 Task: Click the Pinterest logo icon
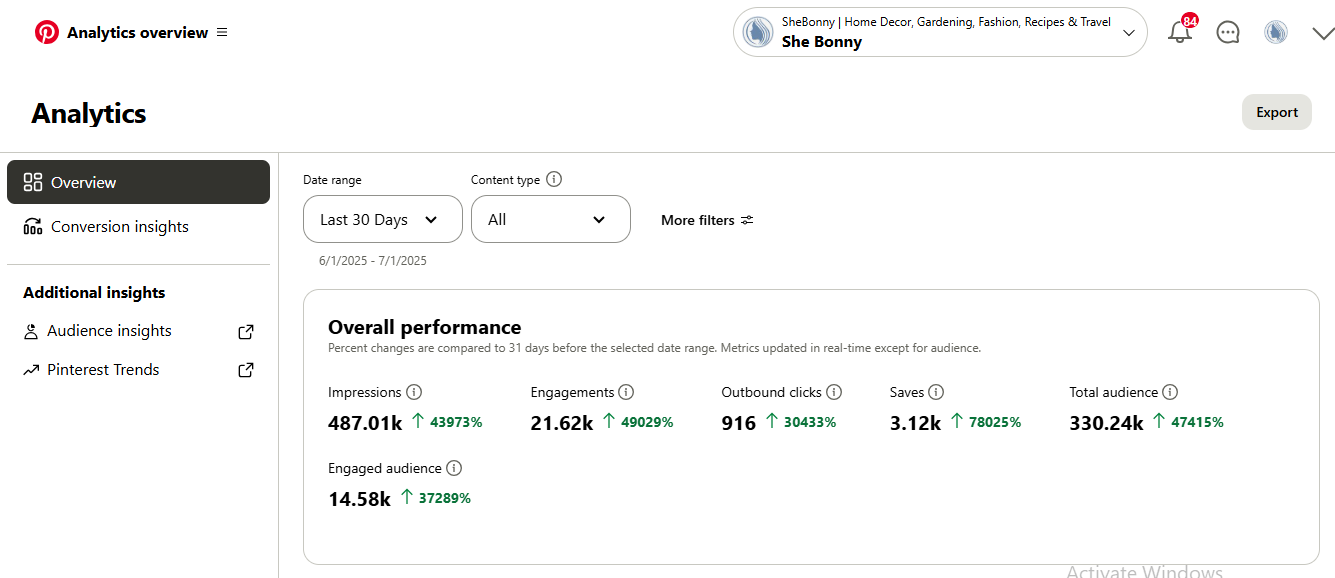(47, 32)
